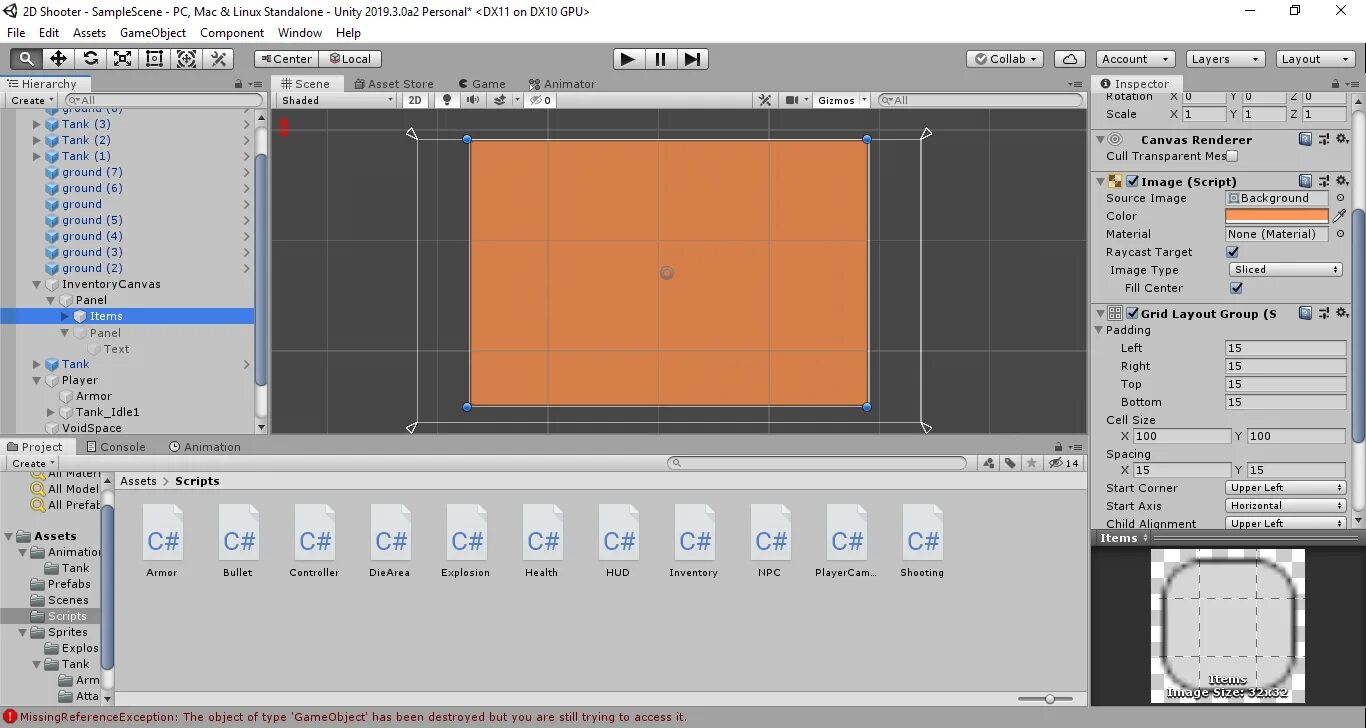Click the Play button
This screenshot has width=1366, height=728.
click(x=627, y=59)
